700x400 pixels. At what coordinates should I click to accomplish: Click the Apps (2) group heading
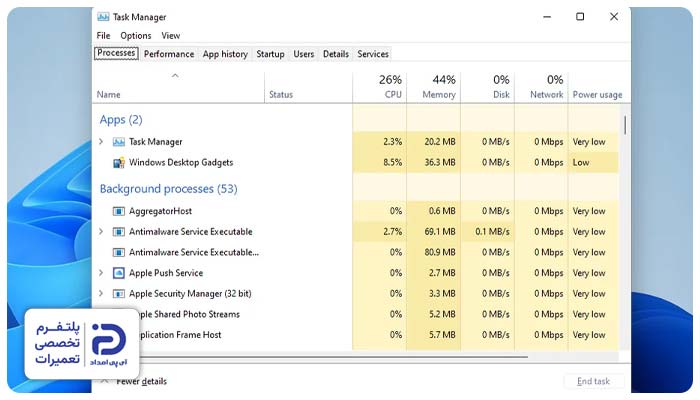121,120
